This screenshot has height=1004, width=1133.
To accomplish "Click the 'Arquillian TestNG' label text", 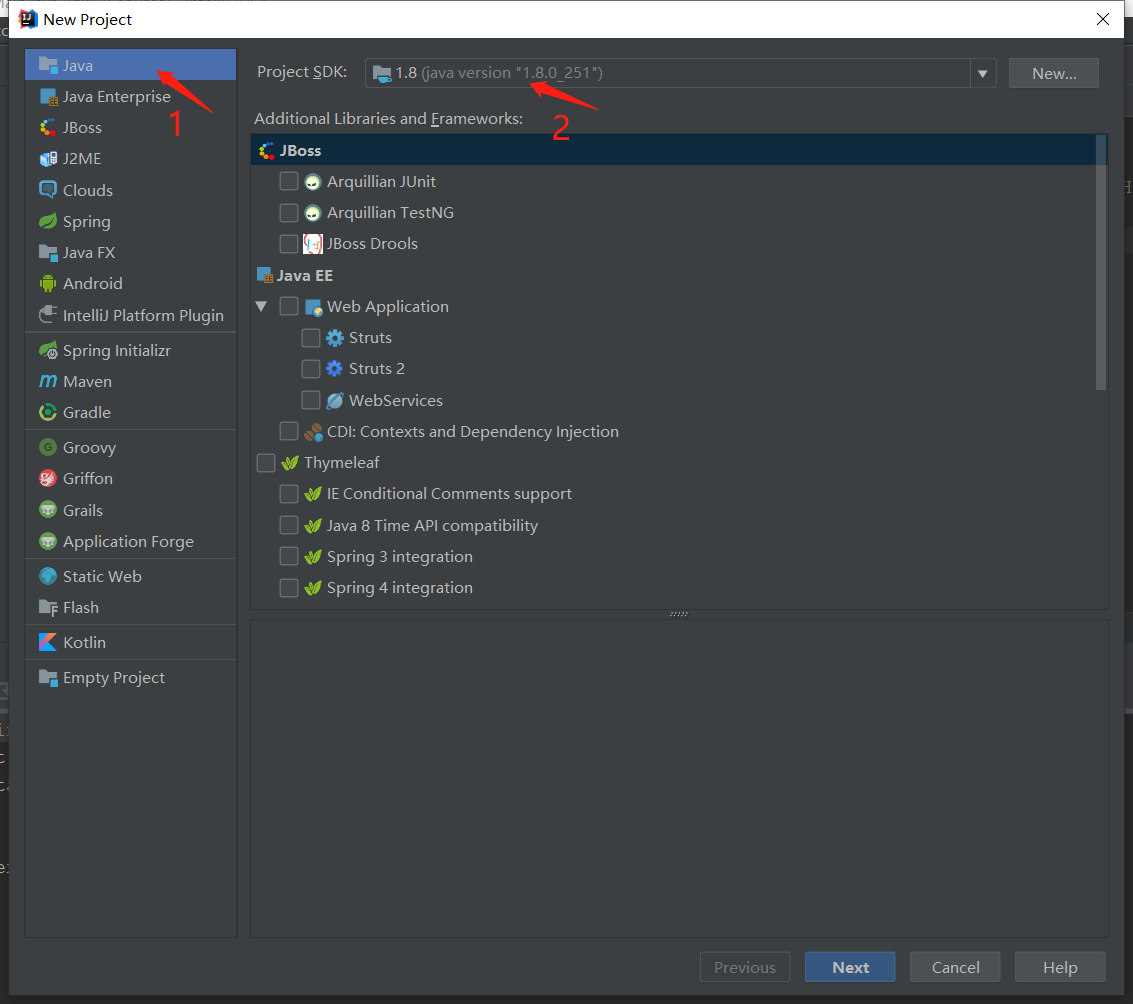I will coord(390,213).
